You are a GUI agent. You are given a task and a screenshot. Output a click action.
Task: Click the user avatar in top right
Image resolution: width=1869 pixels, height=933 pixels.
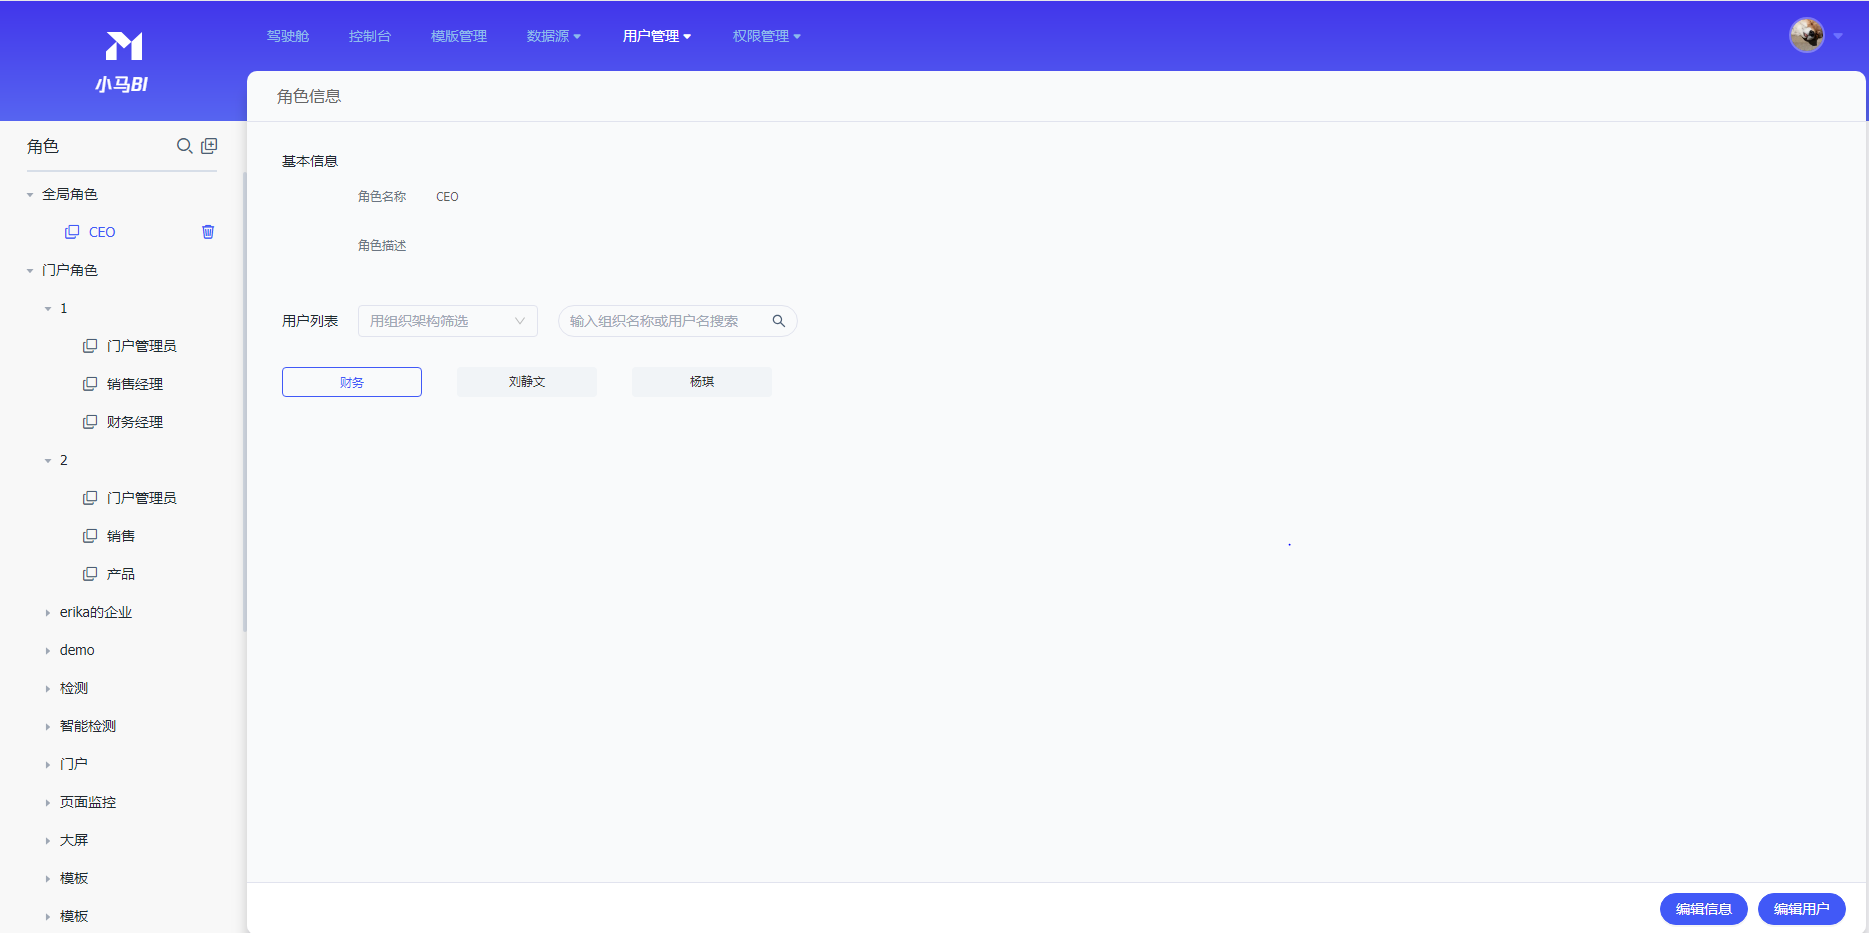pos(1806,36)
